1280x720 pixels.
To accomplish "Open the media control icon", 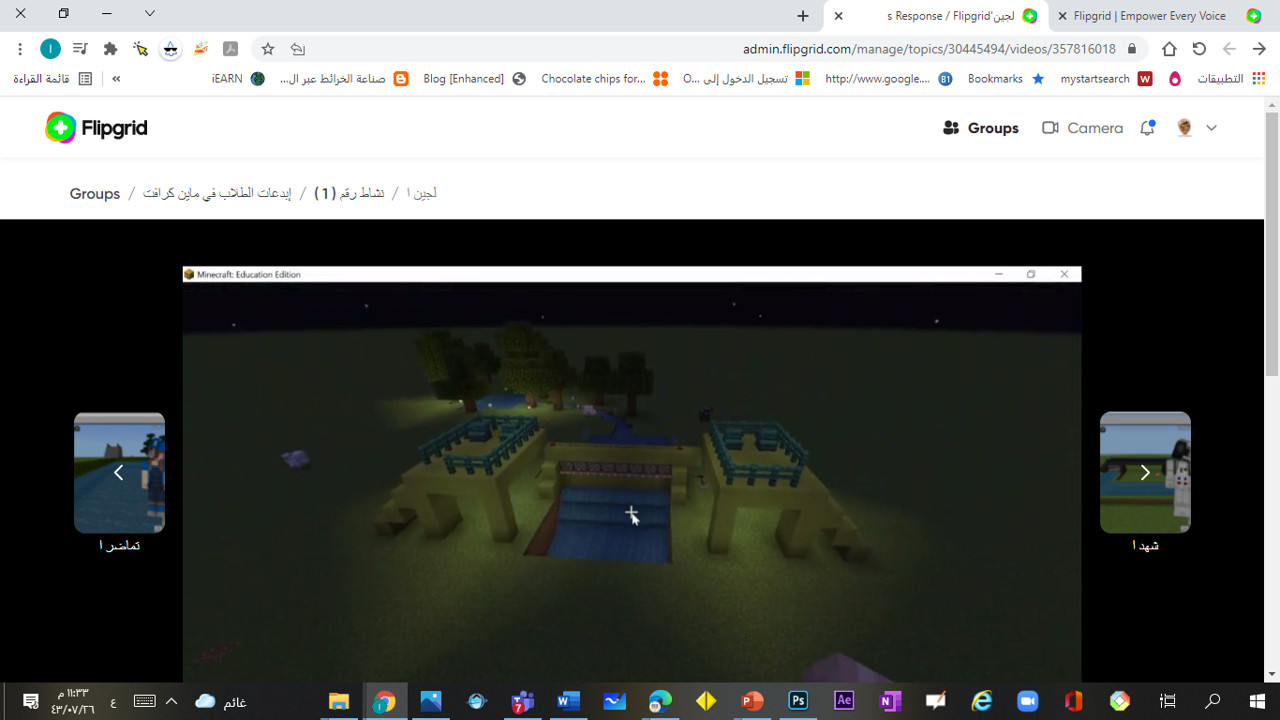I will pyautogui.click(x=80, y=49).
